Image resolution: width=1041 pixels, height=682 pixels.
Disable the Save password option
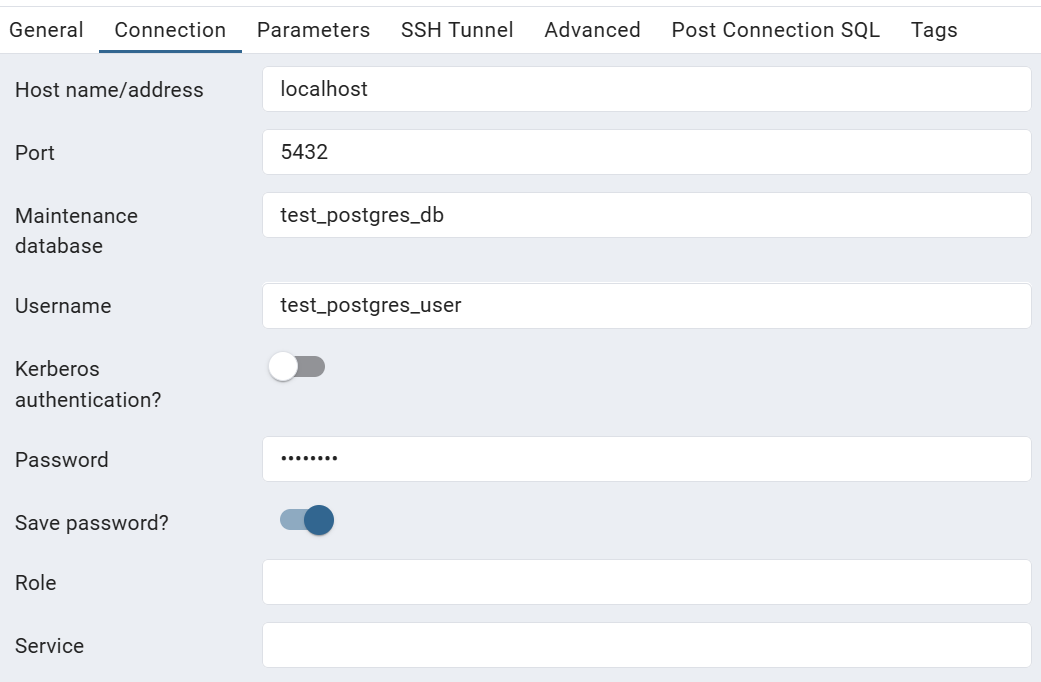point(307,521)
